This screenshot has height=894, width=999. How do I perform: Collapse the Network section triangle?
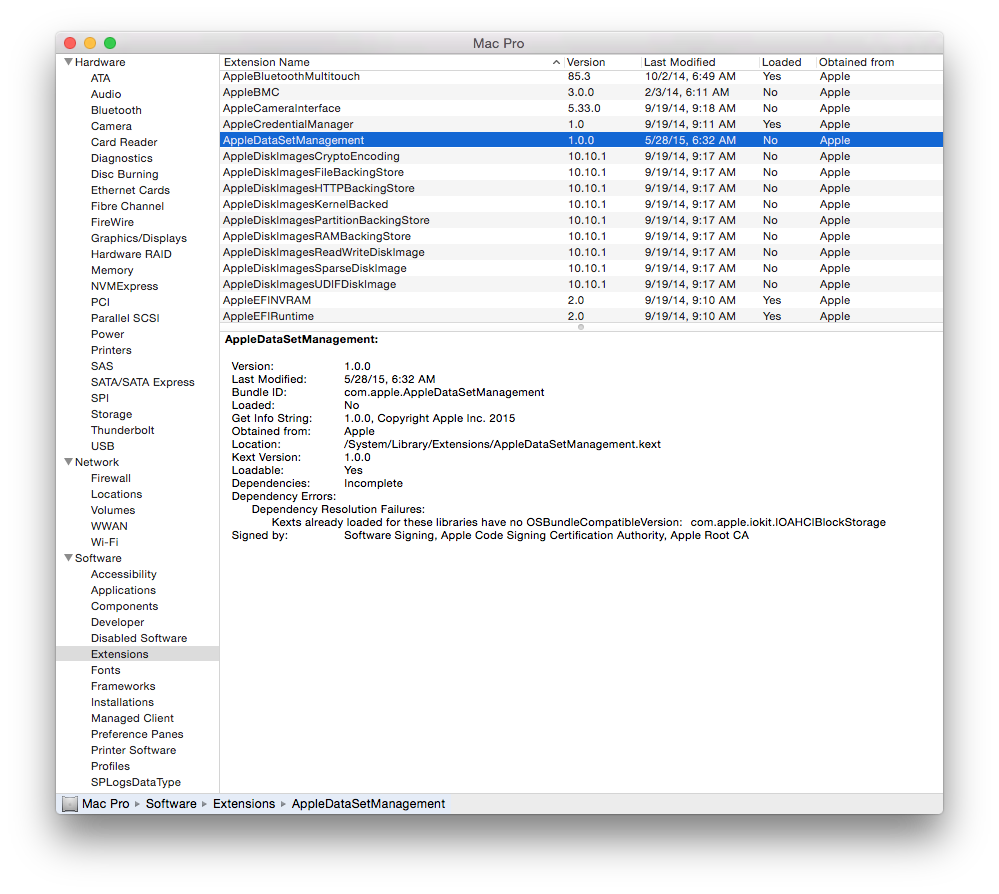click(68, 462)
